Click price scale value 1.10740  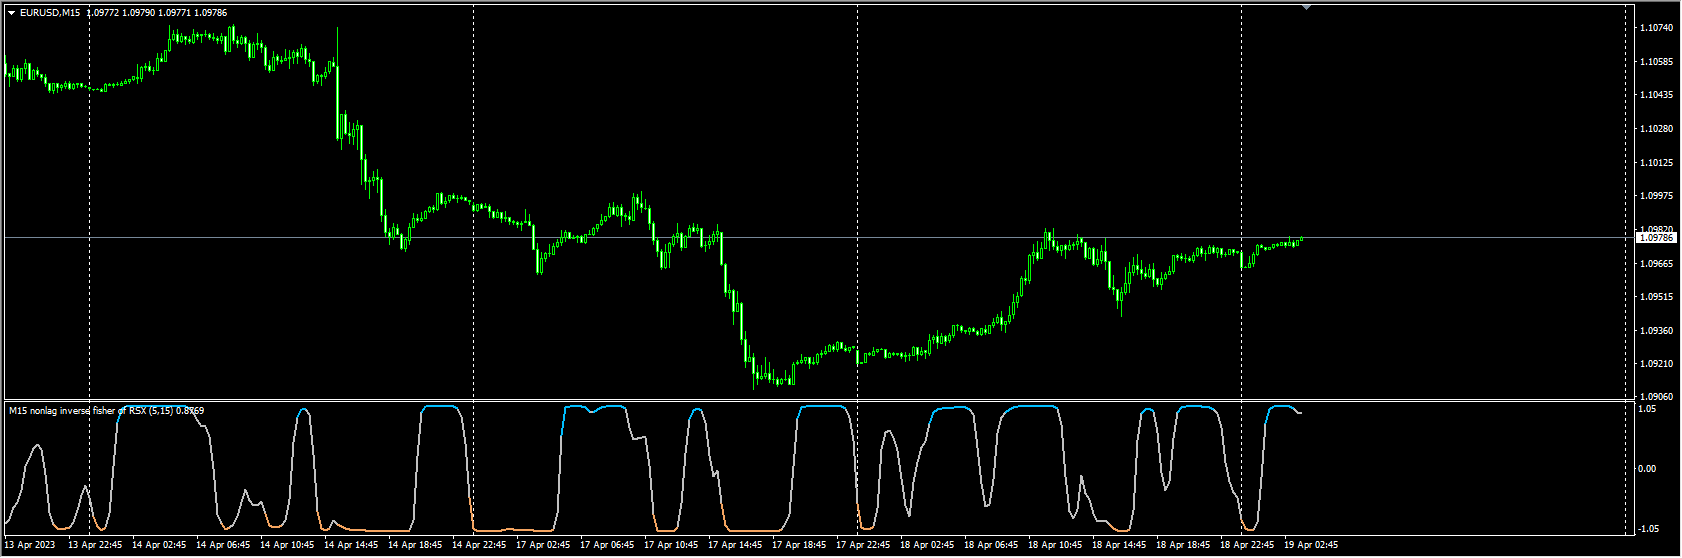[x=1656, y=28]
